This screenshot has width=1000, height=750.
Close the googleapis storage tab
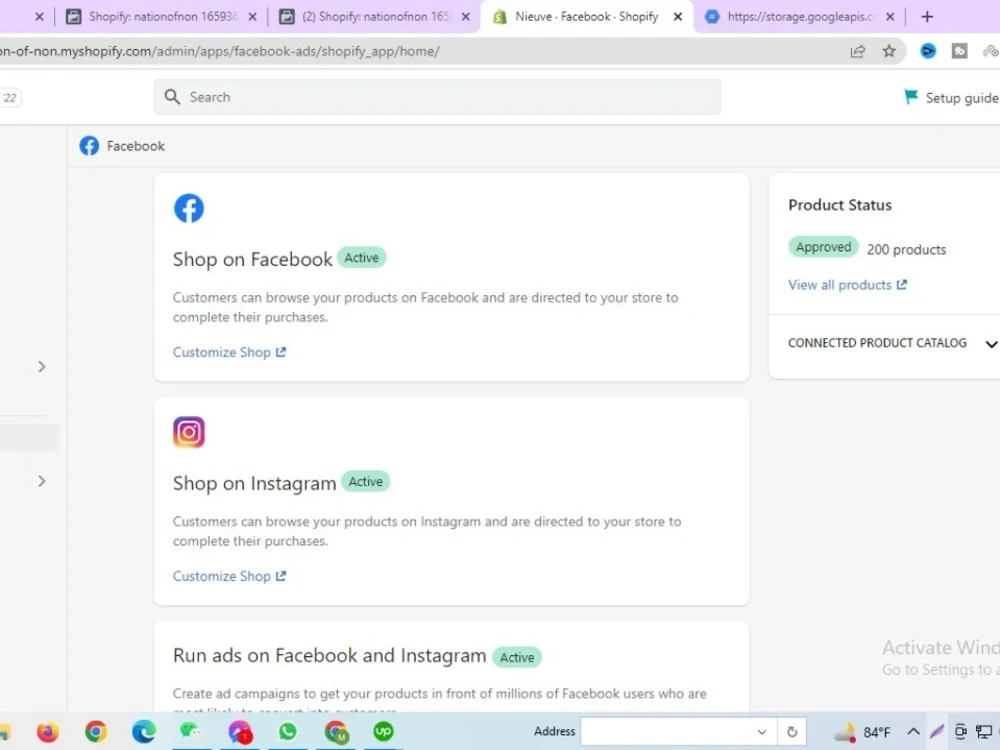click(890, 17)
